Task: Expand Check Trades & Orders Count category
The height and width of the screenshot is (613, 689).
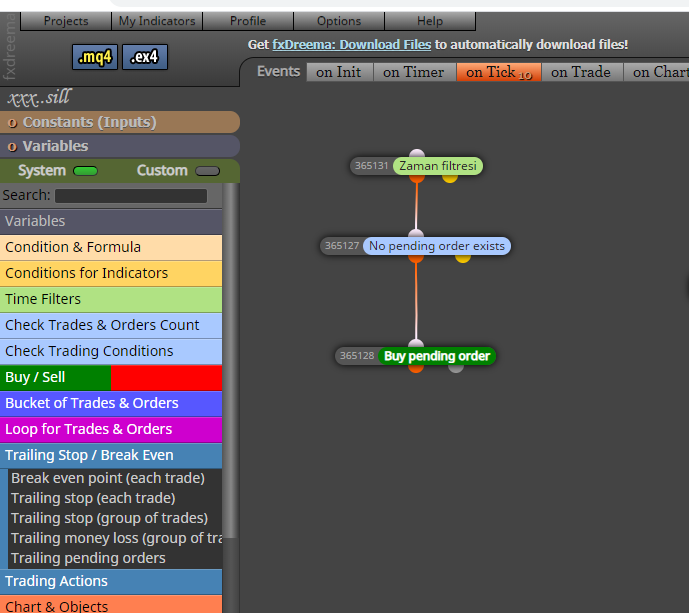Action: 111,325
